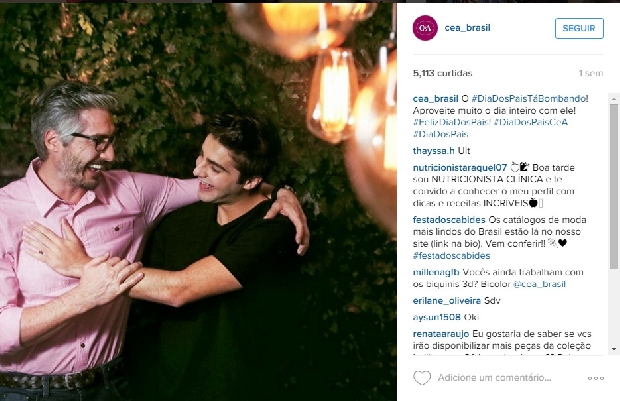620x401 pixels.
Task: Open the #DiaDosPaisCeA hashtag link
Action: tap(531, 122)
